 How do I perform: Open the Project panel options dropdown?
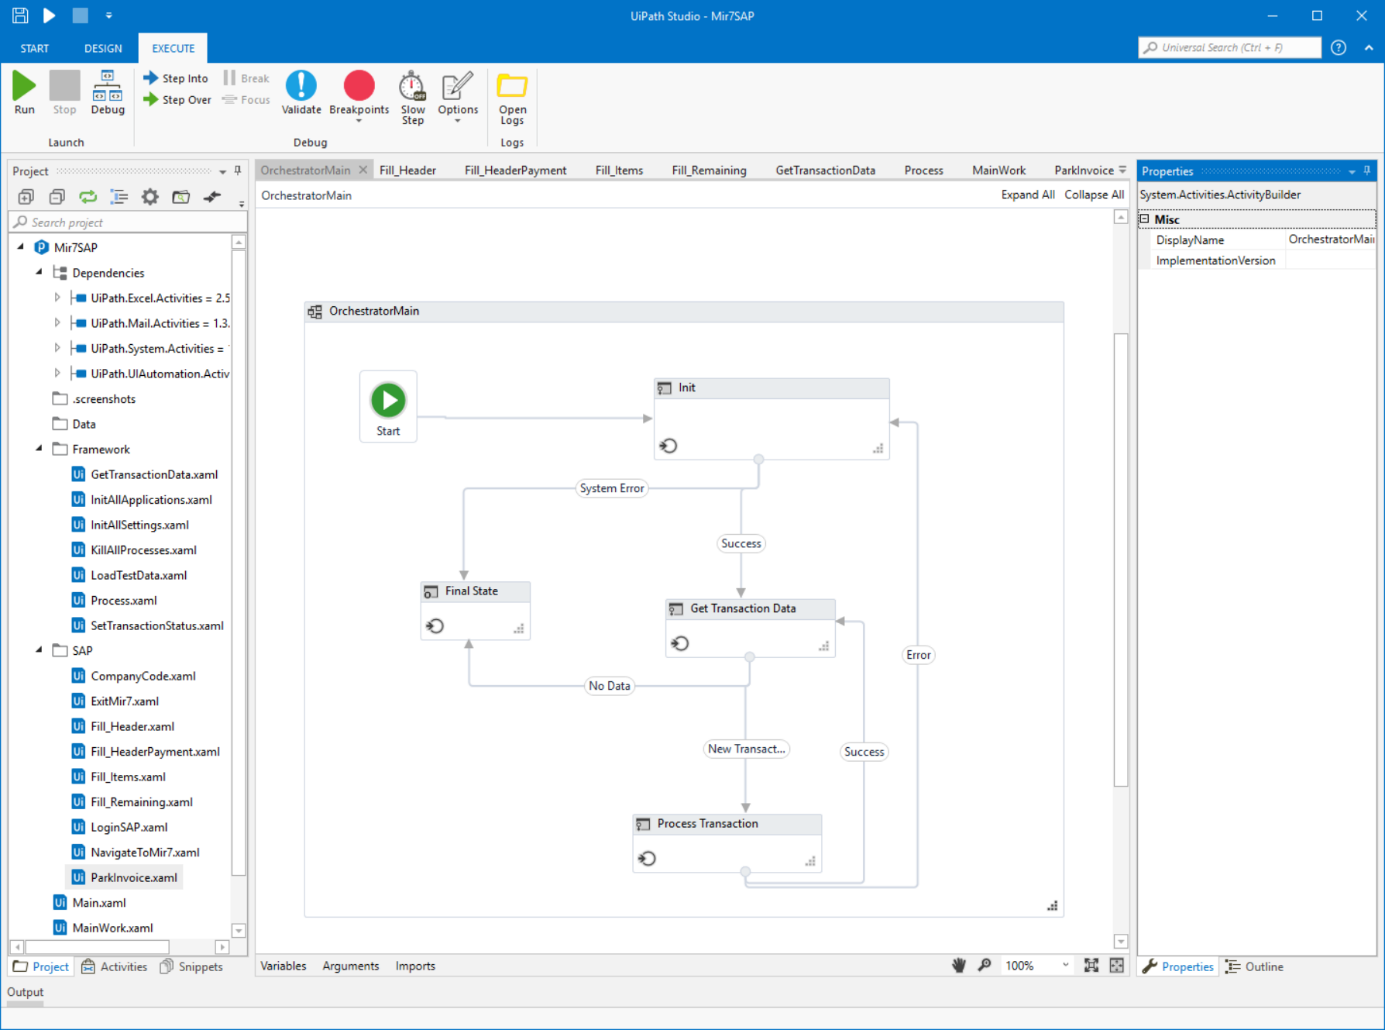(223, 172)
